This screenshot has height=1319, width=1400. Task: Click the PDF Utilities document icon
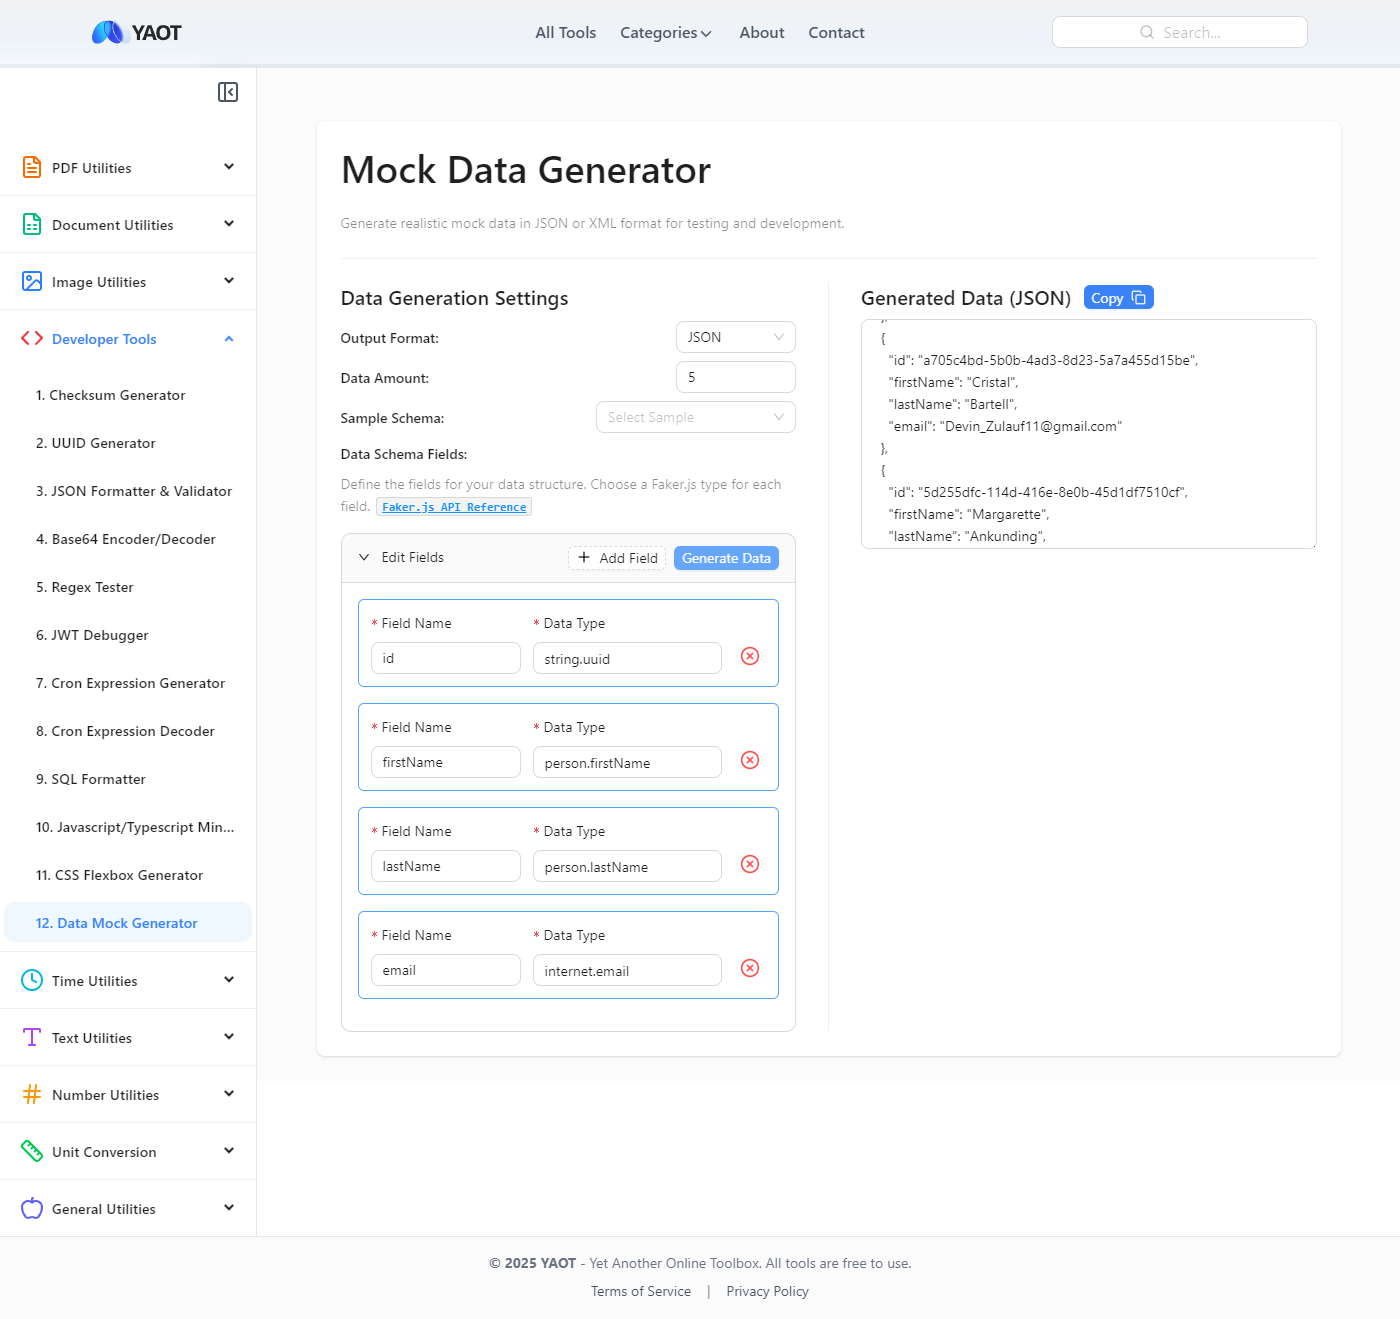(31, 167)
